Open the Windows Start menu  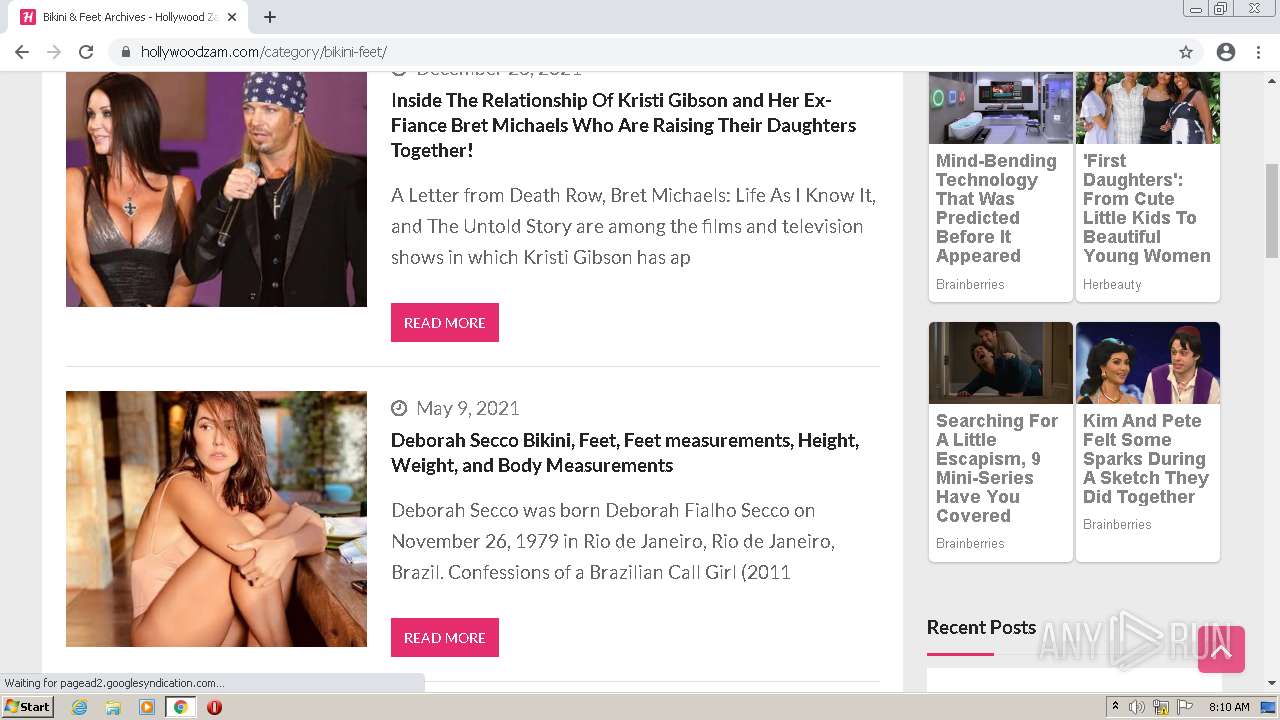click(28, 706)
